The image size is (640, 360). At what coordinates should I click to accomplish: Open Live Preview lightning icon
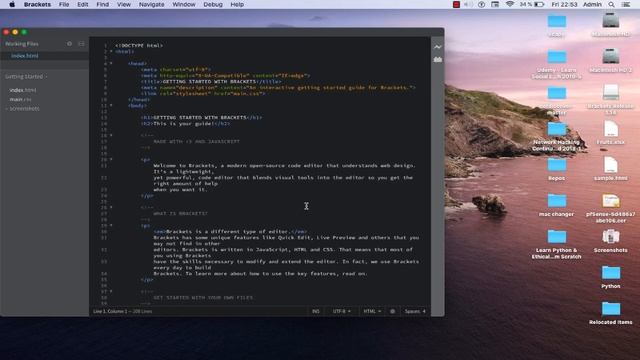click(438, 47)
